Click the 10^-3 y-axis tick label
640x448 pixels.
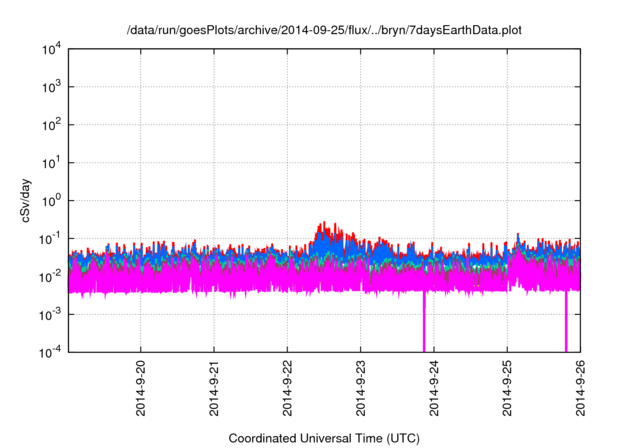click(x=49, y=315)
